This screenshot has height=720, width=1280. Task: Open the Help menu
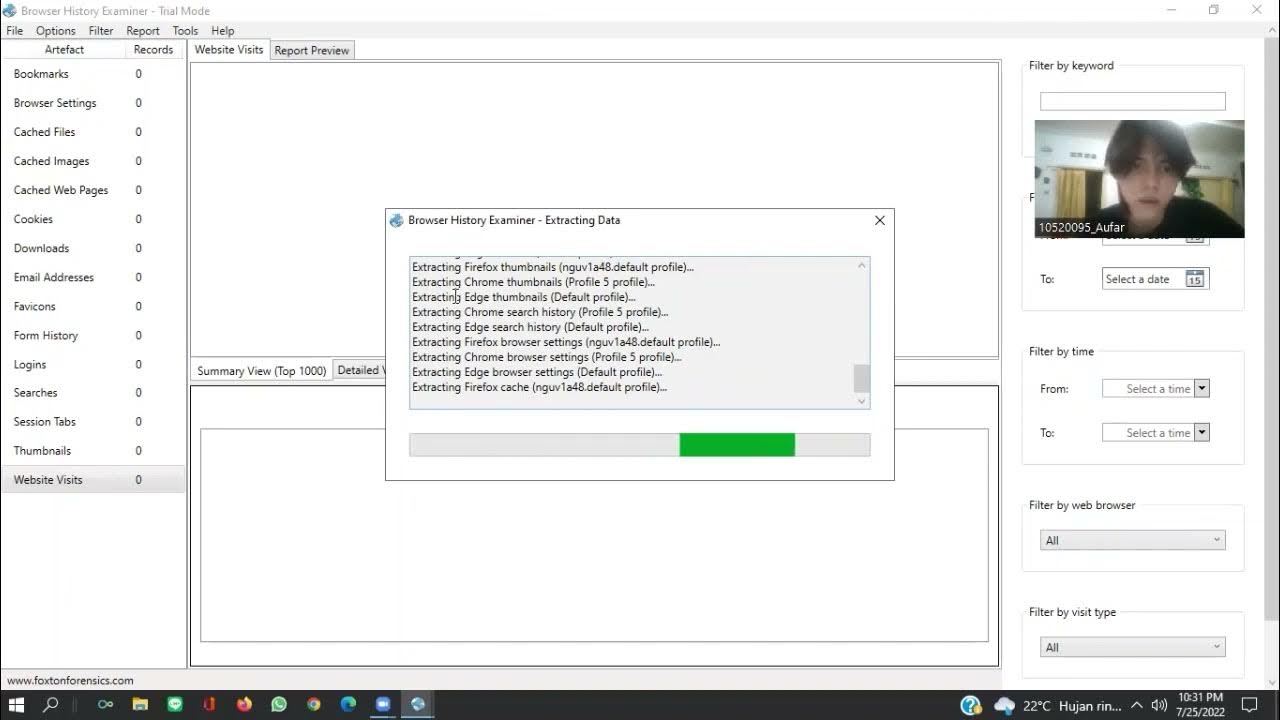pyautogui.click(x=223, y=31)
